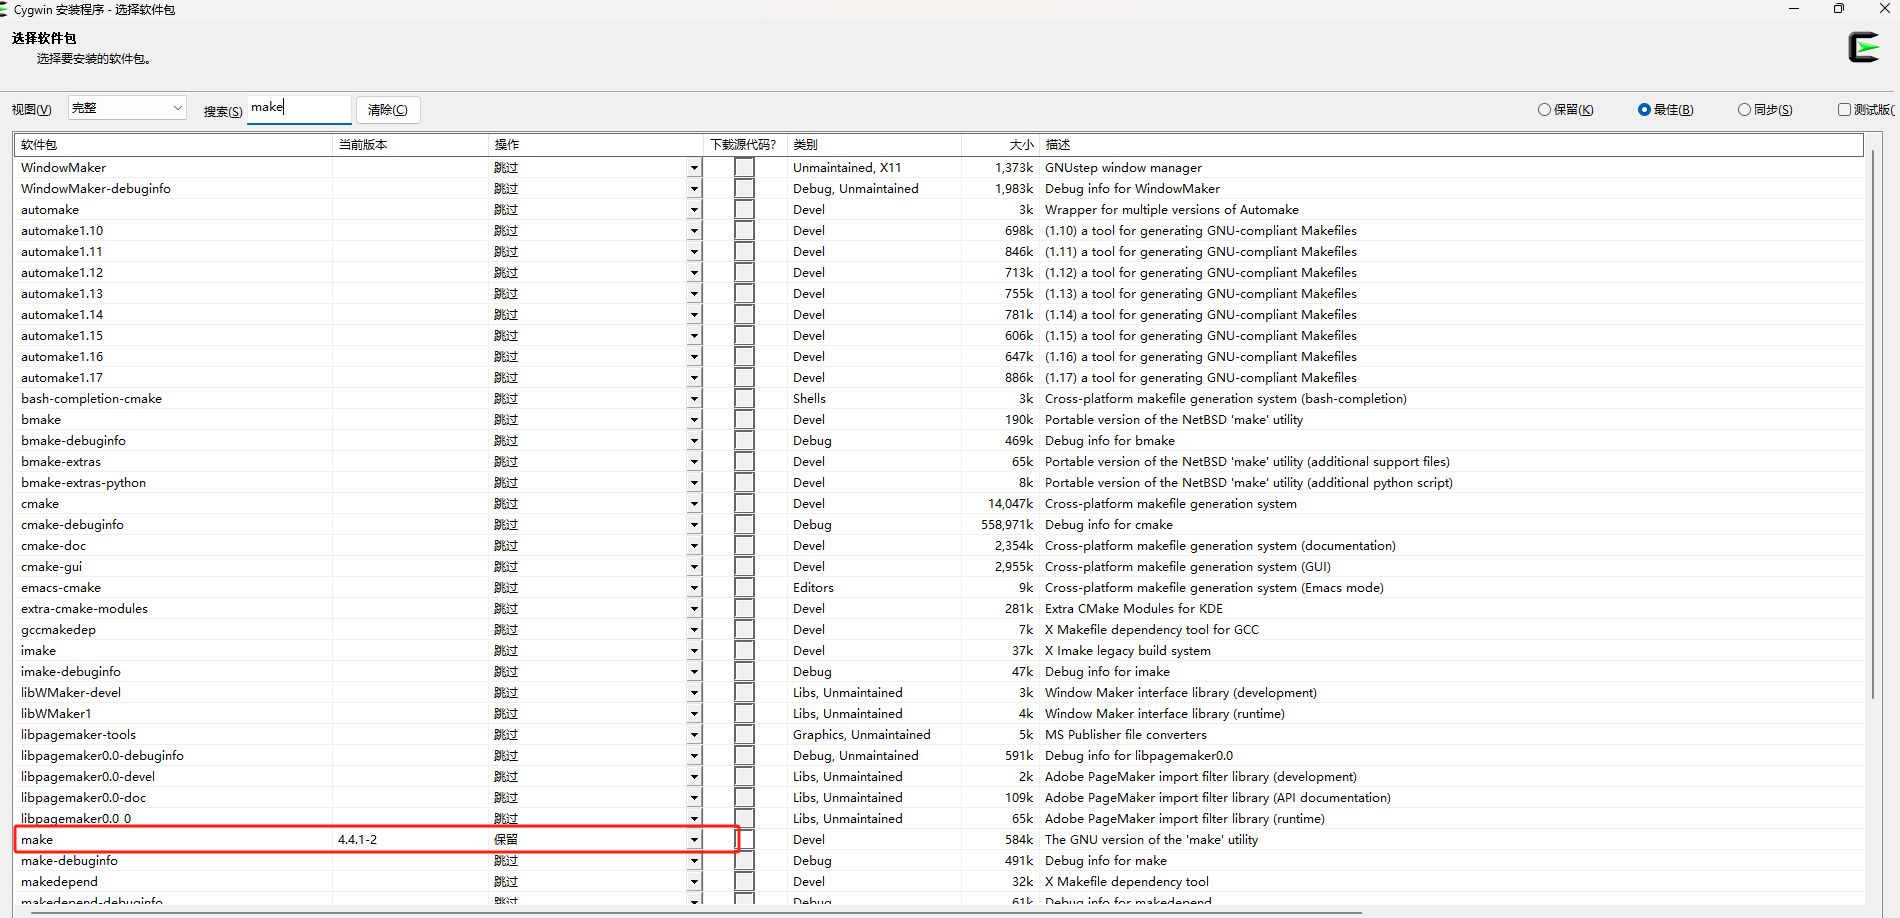The height and width of the screenshot is (918, 1900).
Task: Sort by the 类别 column header
Action: (874, 145)
